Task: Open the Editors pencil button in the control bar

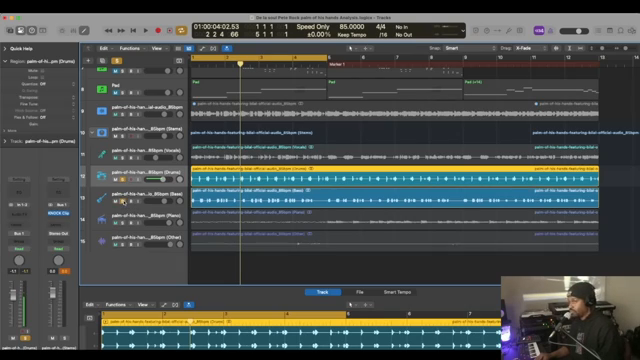Action: tap(84, 31)
